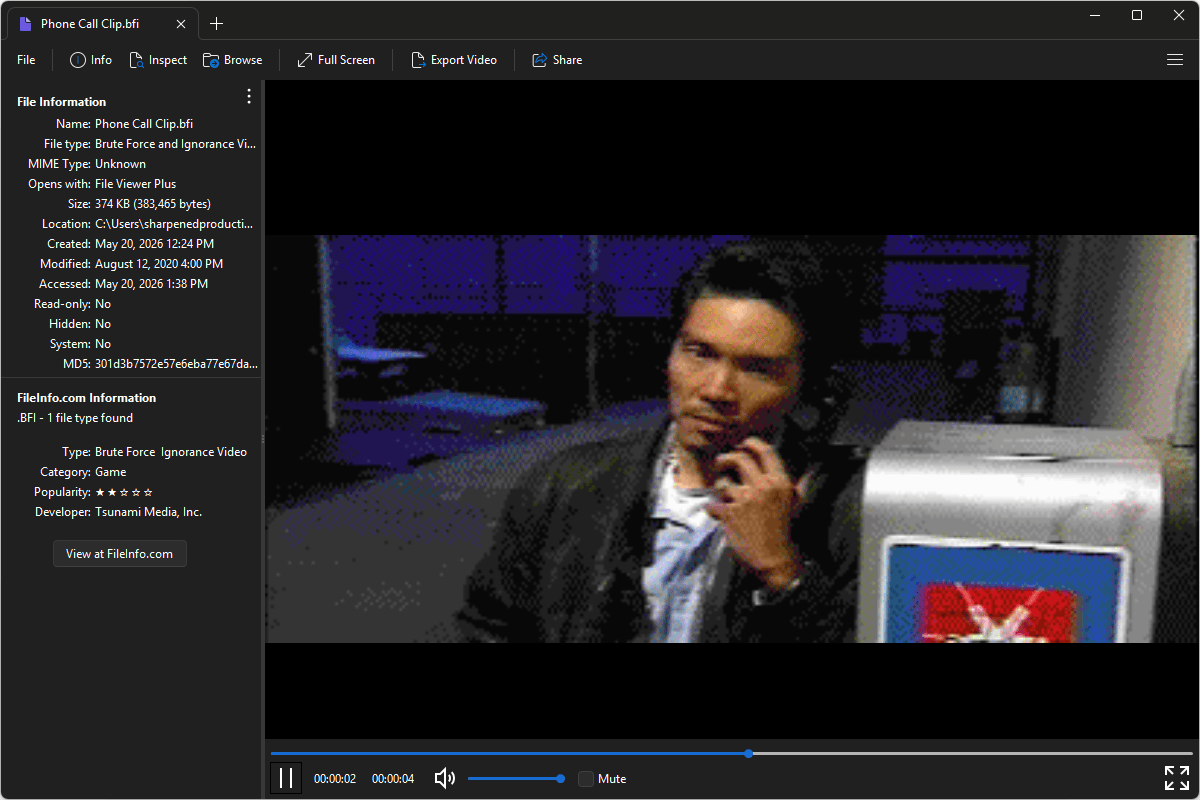The image size is (1200, 800).
Task: Switch to Full Screen from the toolbar
Action: pos(336,60)
